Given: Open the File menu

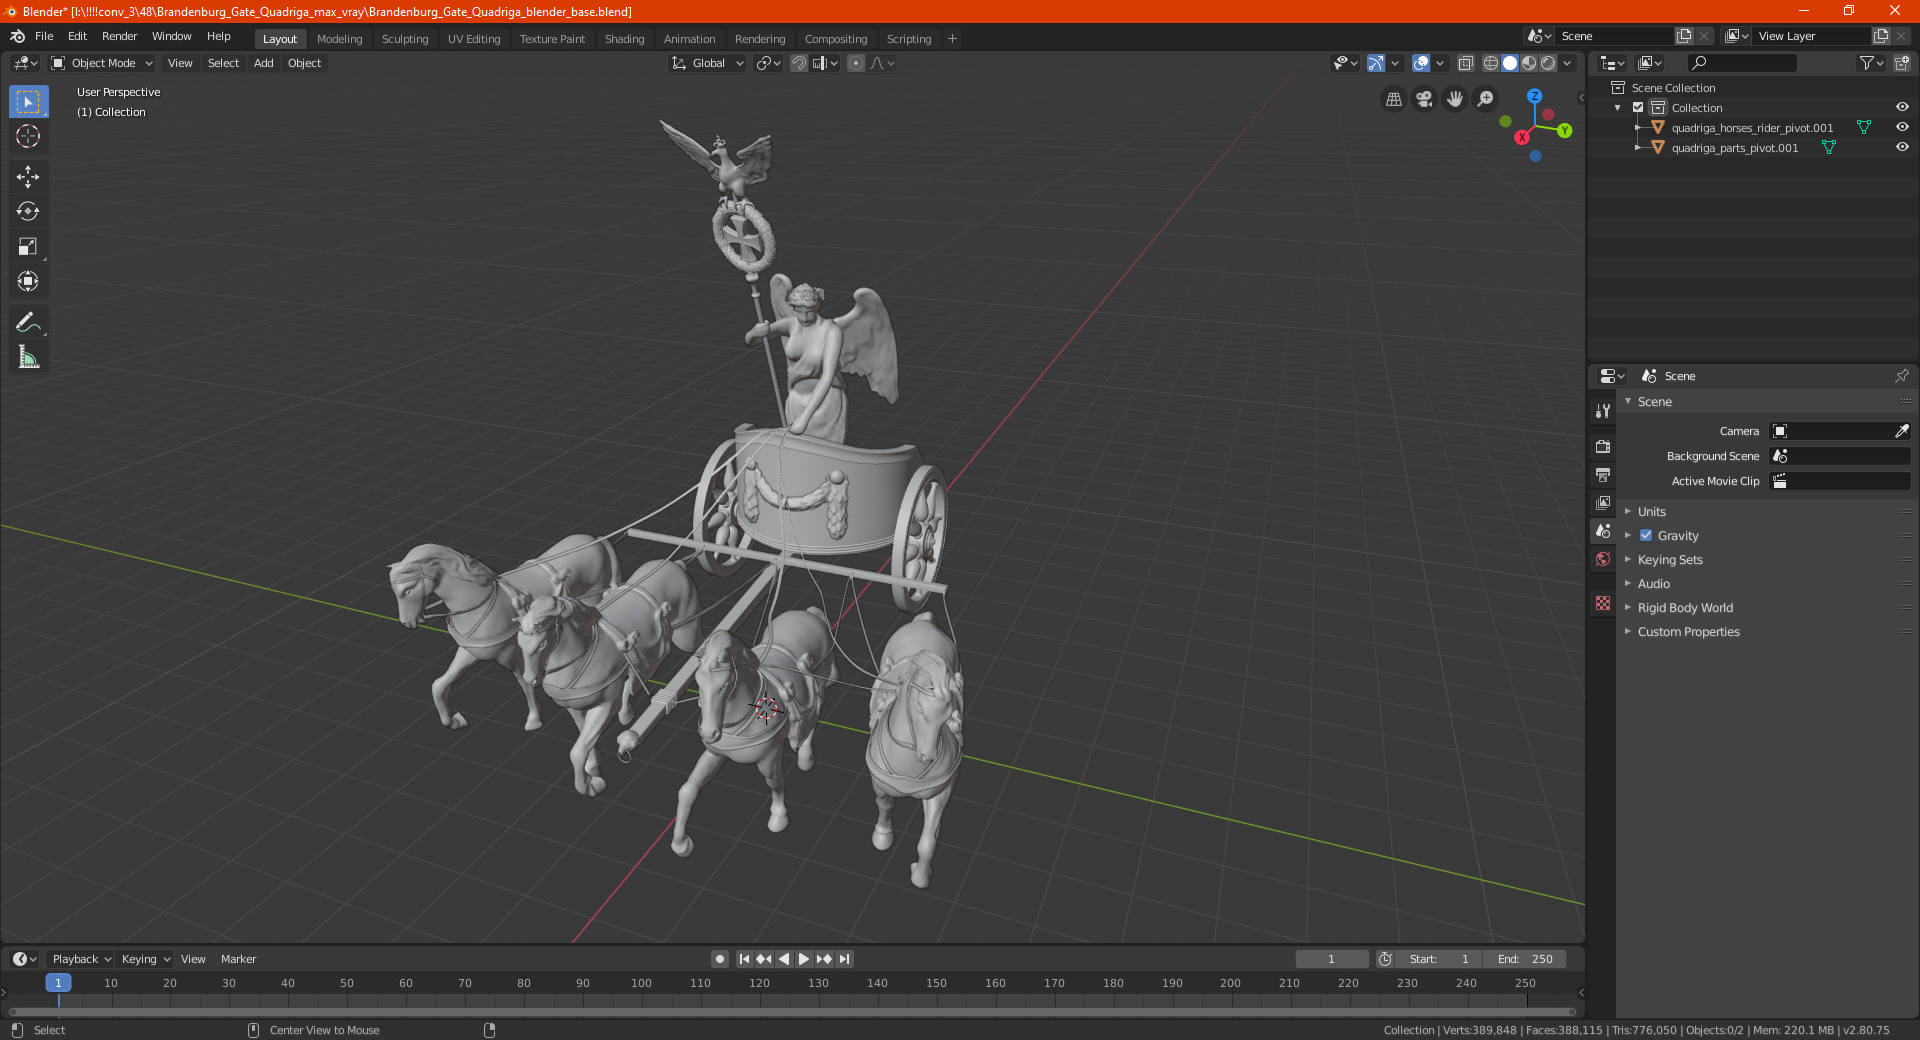Looking at the screenshot, I should (44, 36).
